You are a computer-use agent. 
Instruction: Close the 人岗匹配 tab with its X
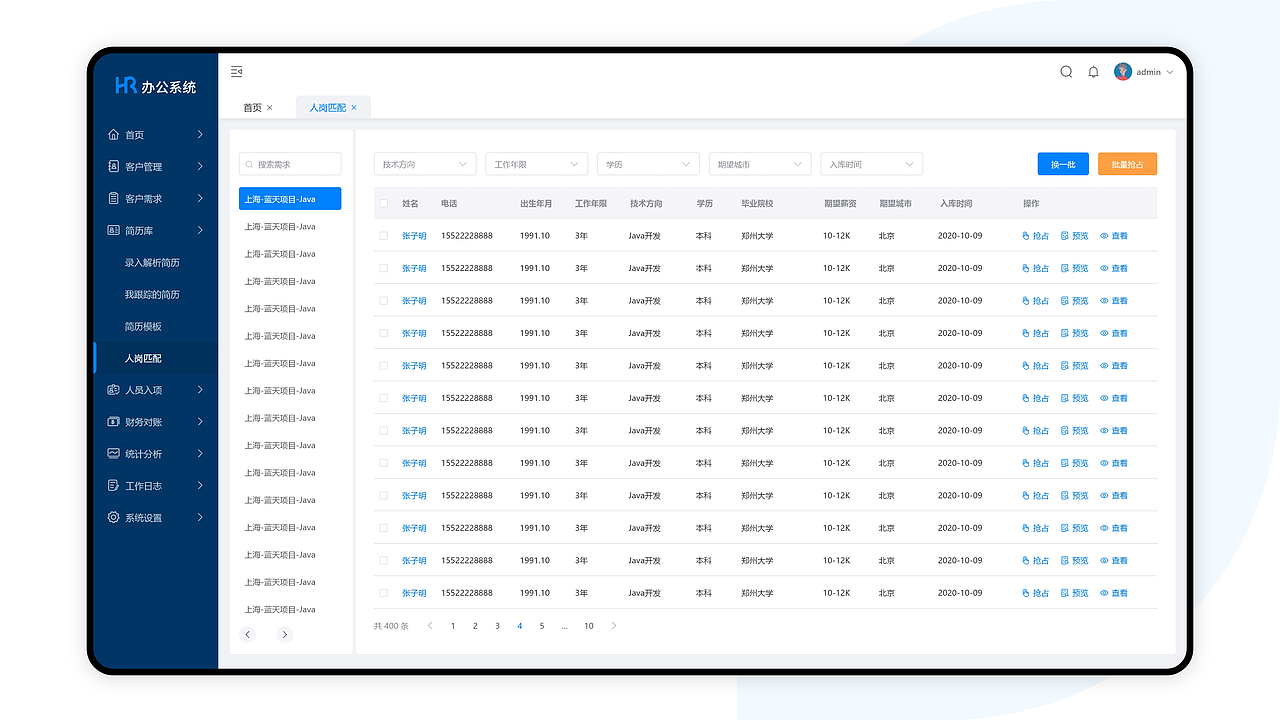click(354, 108)
